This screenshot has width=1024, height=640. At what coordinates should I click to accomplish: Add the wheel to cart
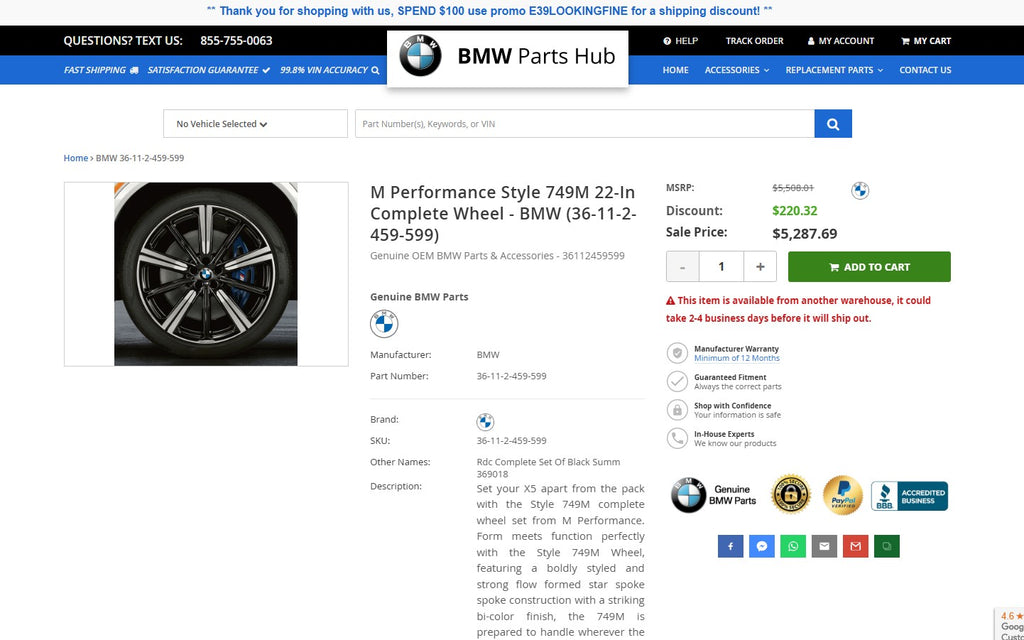869,267
